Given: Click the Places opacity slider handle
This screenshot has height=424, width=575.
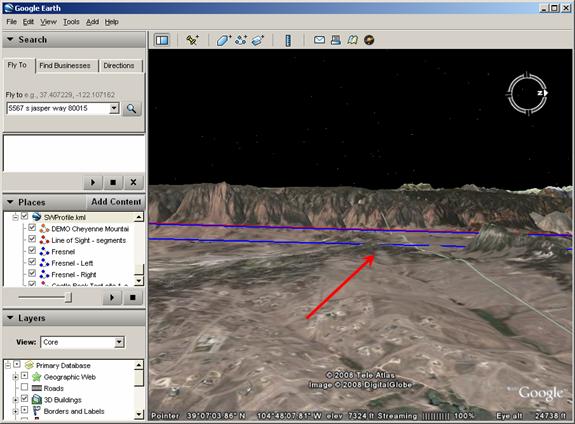Looking at the screenshot, I should pos(68,297).
